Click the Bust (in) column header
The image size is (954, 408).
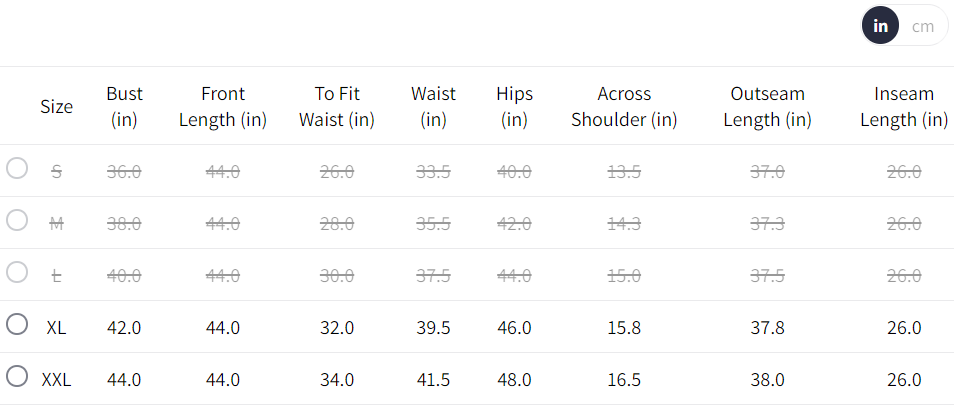pyautogui.click(x=124, y=106)
